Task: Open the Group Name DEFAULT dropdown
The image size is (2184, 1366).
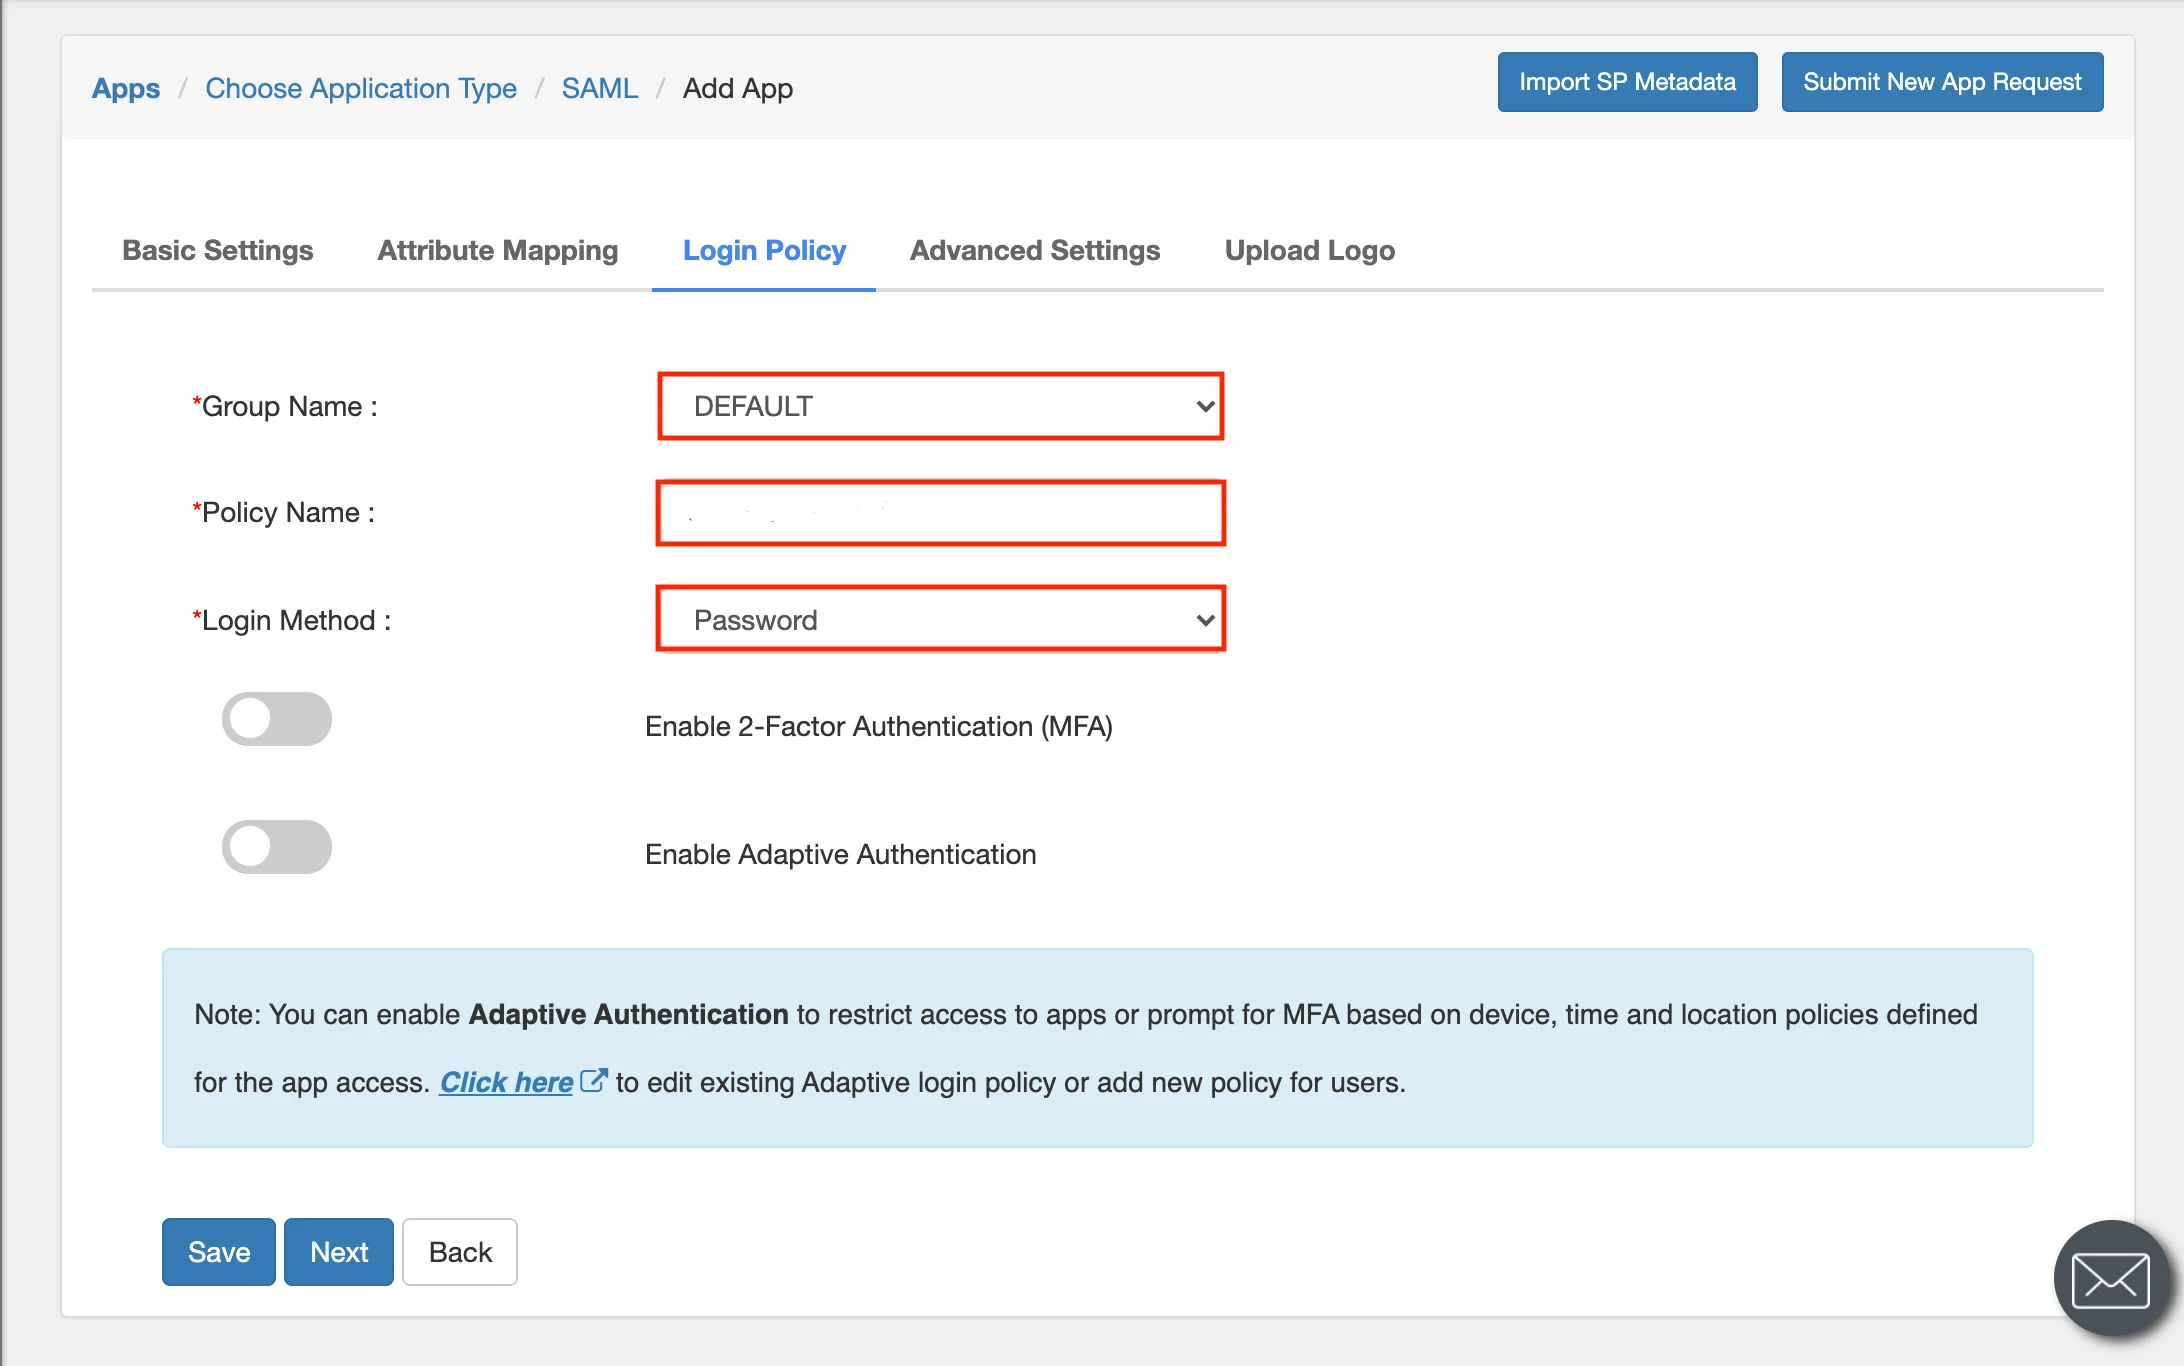Action: (941, 406)
